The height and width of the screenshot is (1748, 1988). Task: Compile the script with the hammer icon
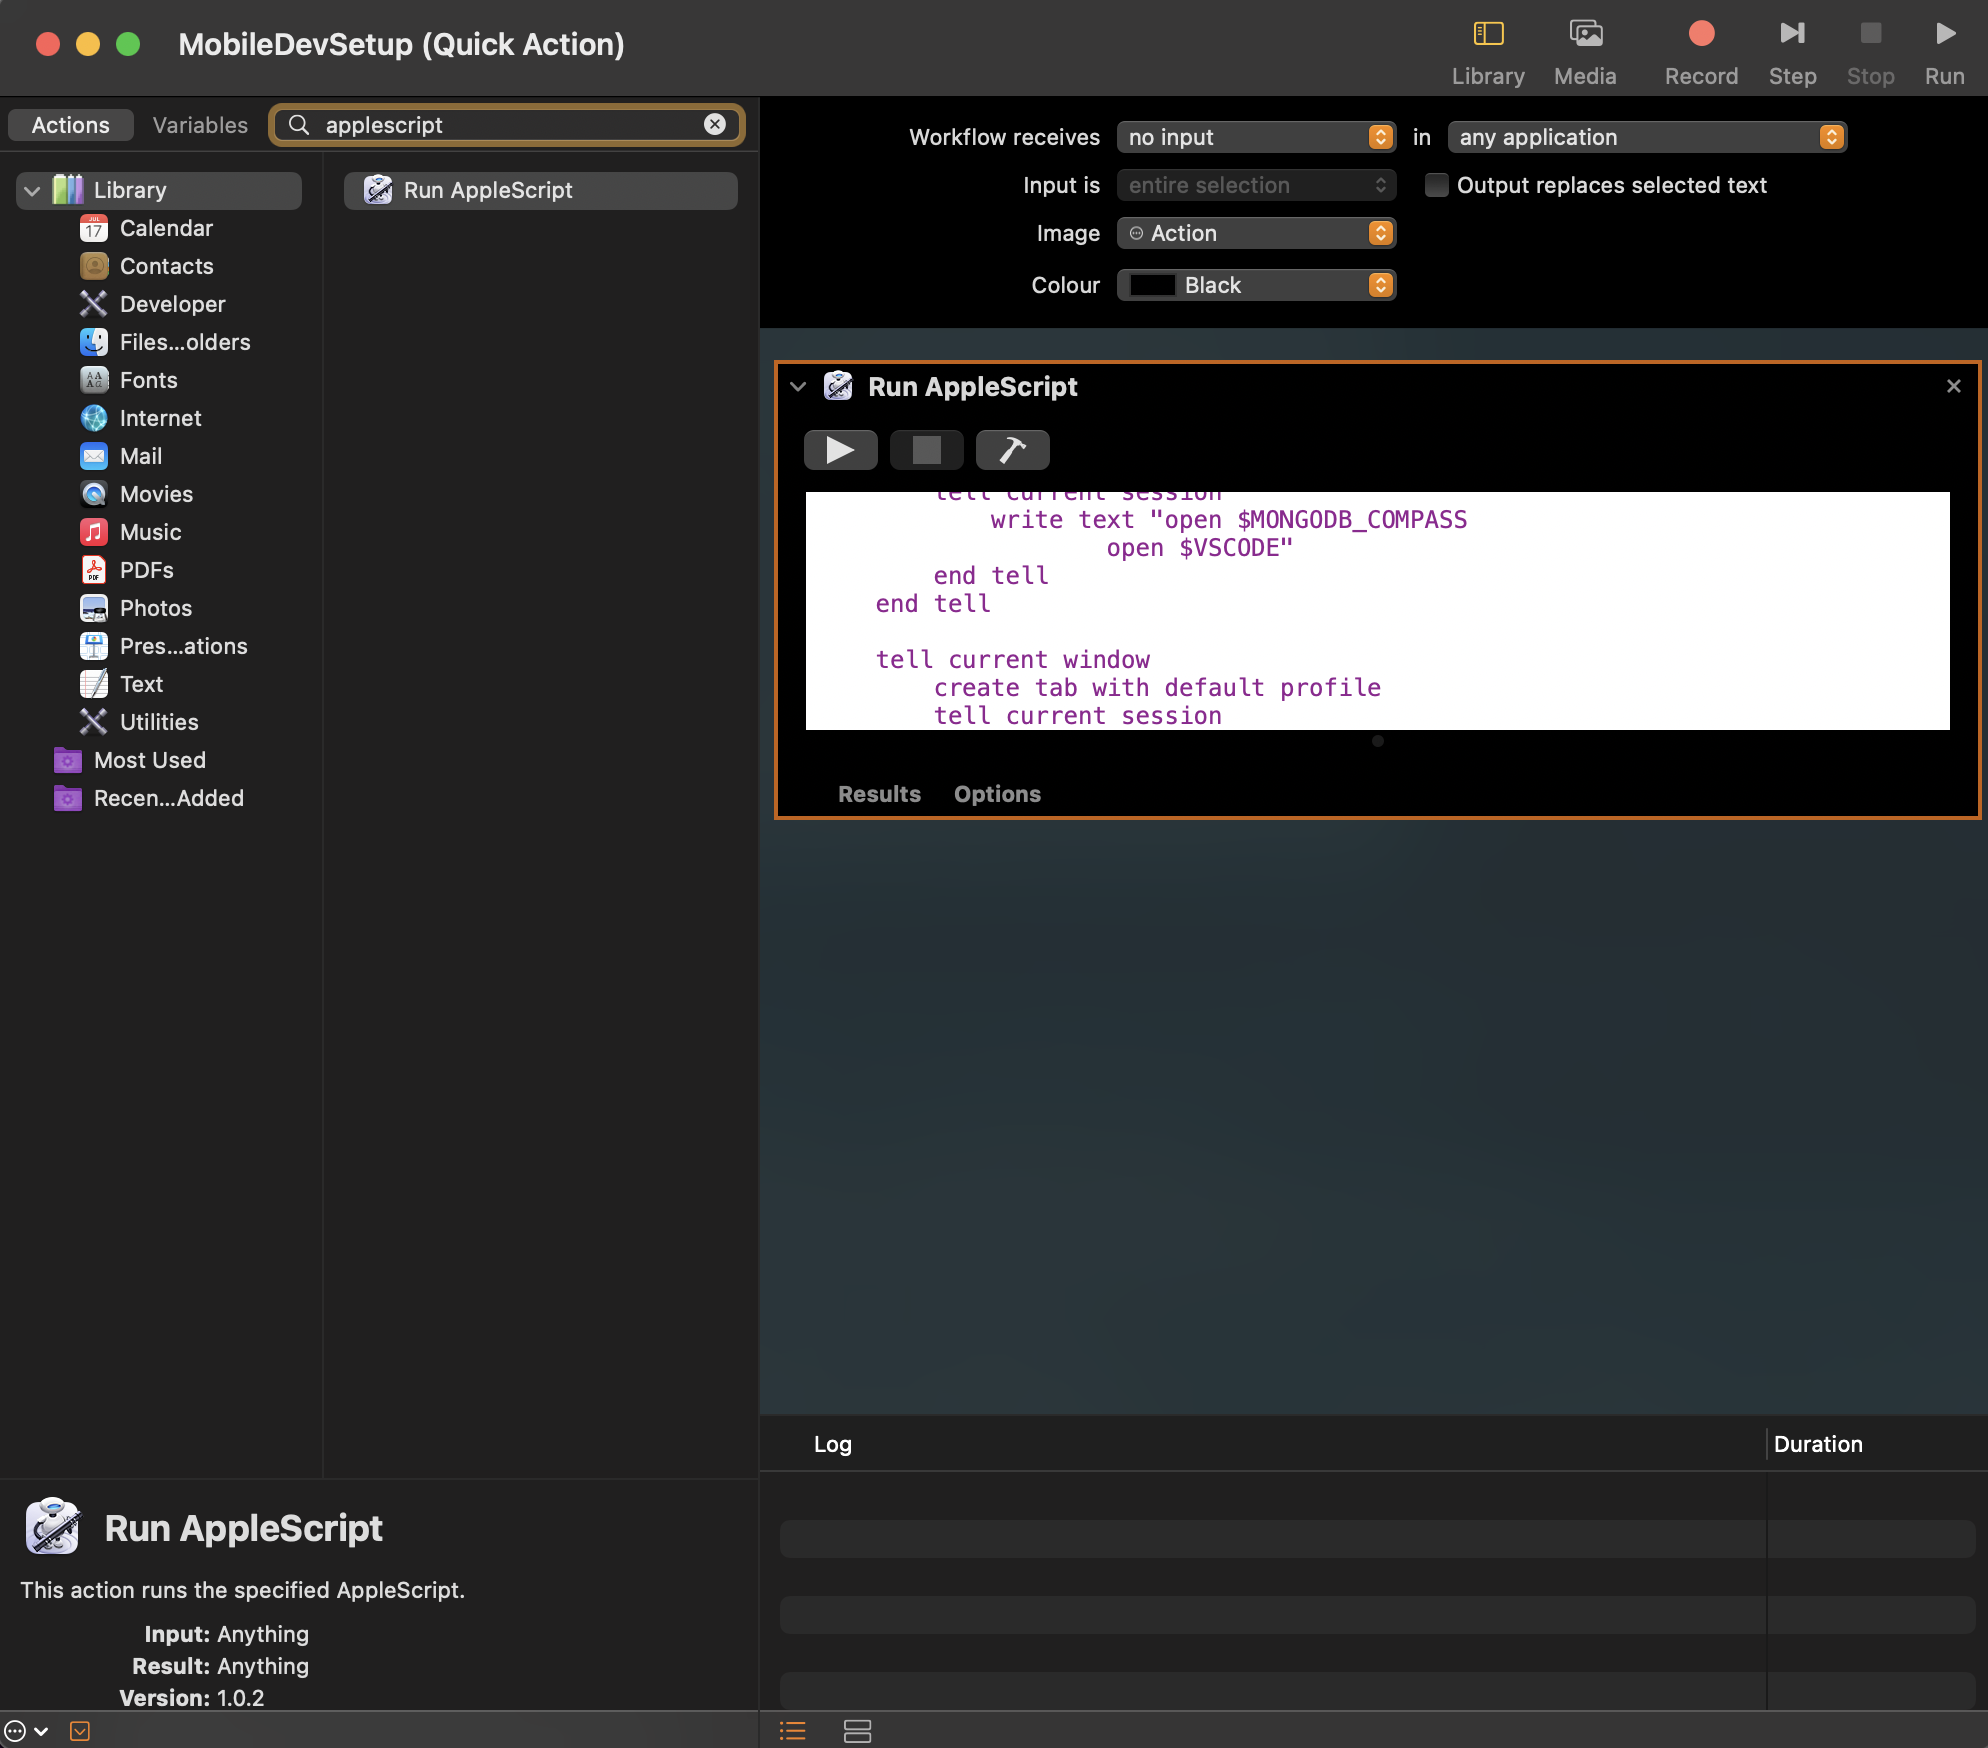tap(1012, 450)
